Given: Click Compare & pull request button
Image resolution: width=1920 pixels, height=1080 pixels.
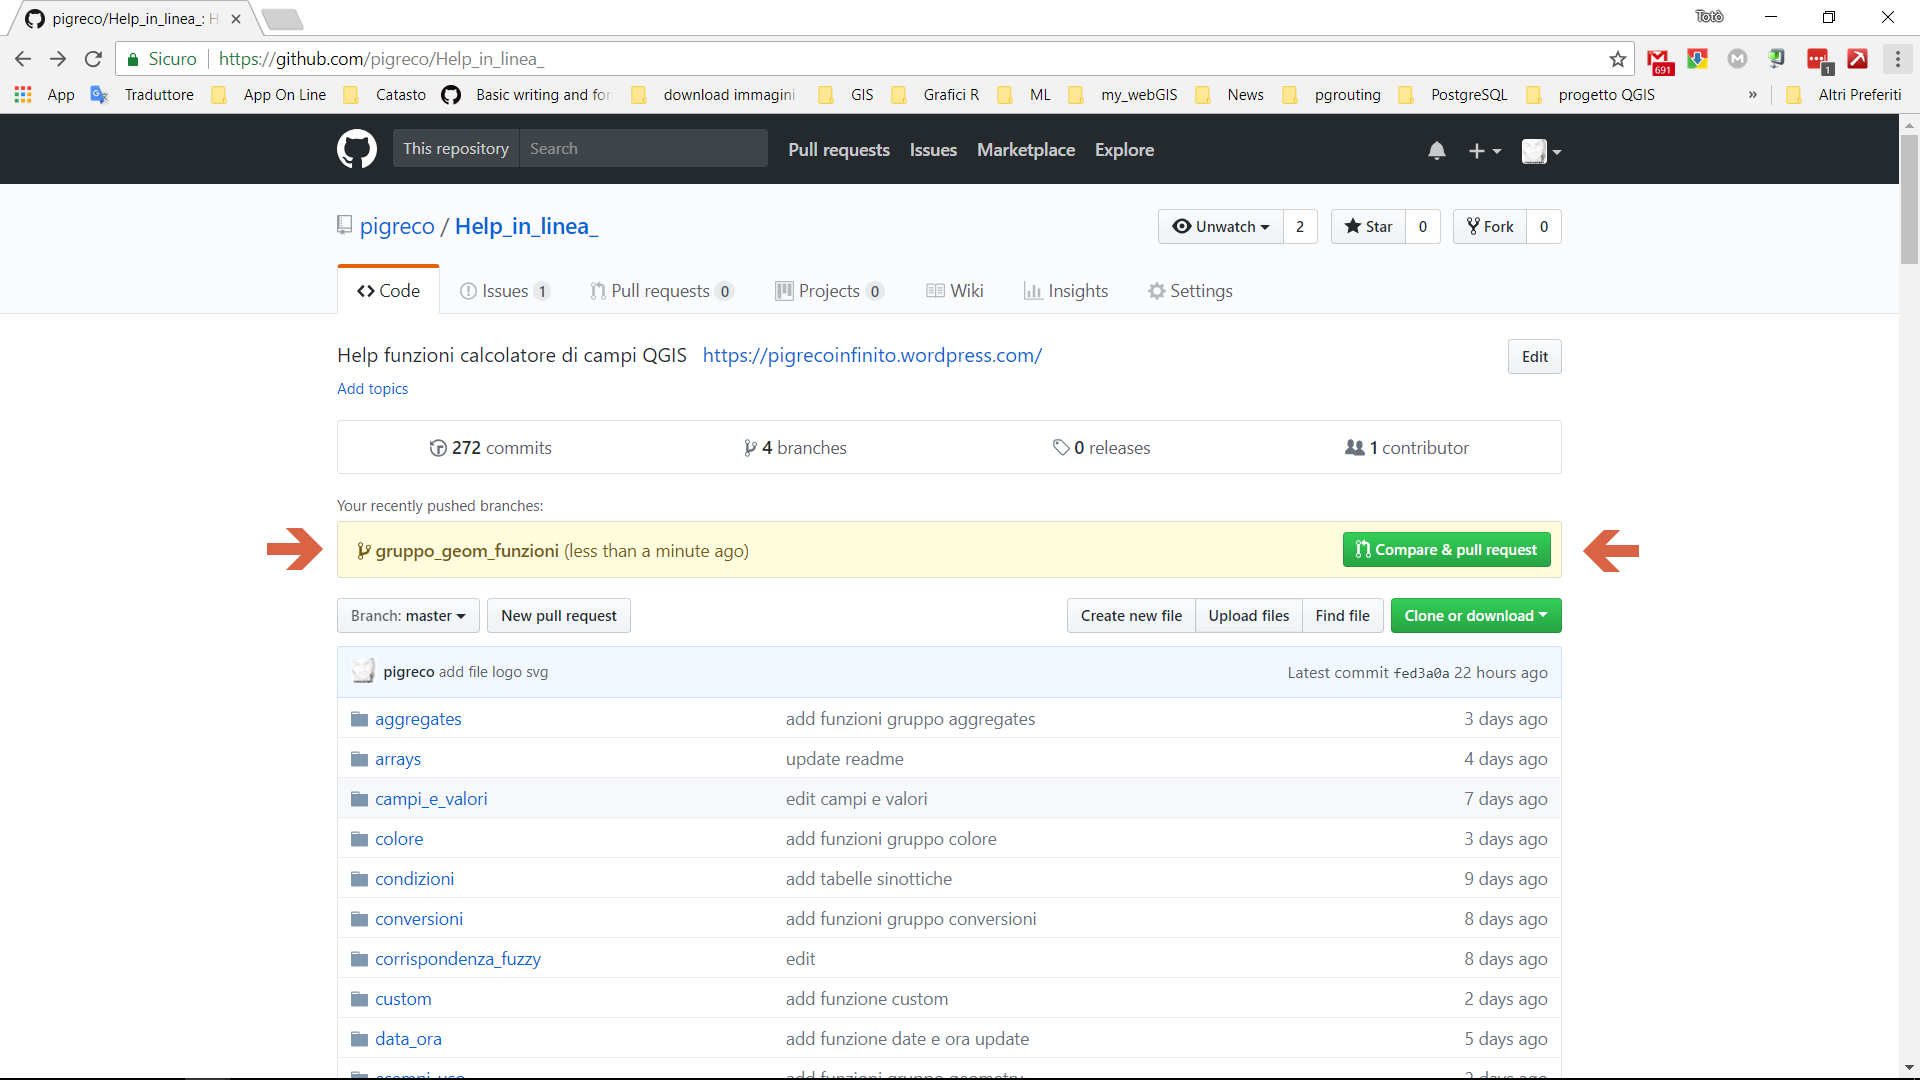Looking at the screenshot, I should pyautogui.click(x=1446, y=550).
